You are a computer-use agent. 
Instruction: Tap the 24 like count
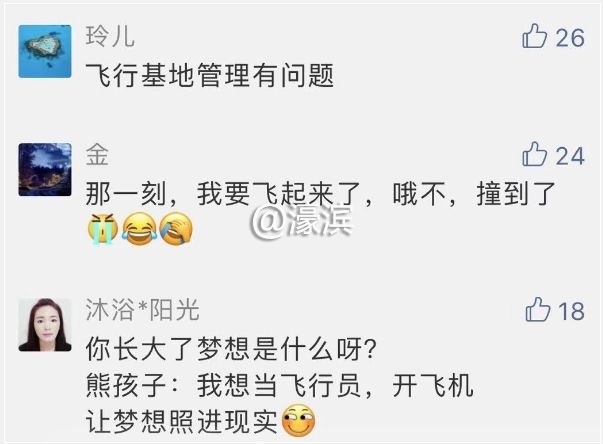570,156
